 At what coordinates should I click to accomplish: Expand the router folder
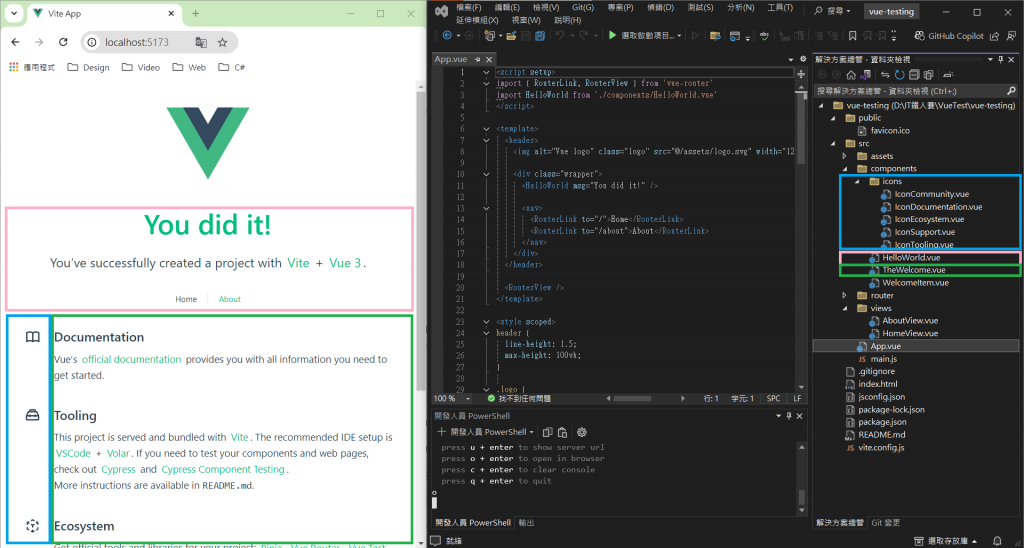click(x=844, y=295)
